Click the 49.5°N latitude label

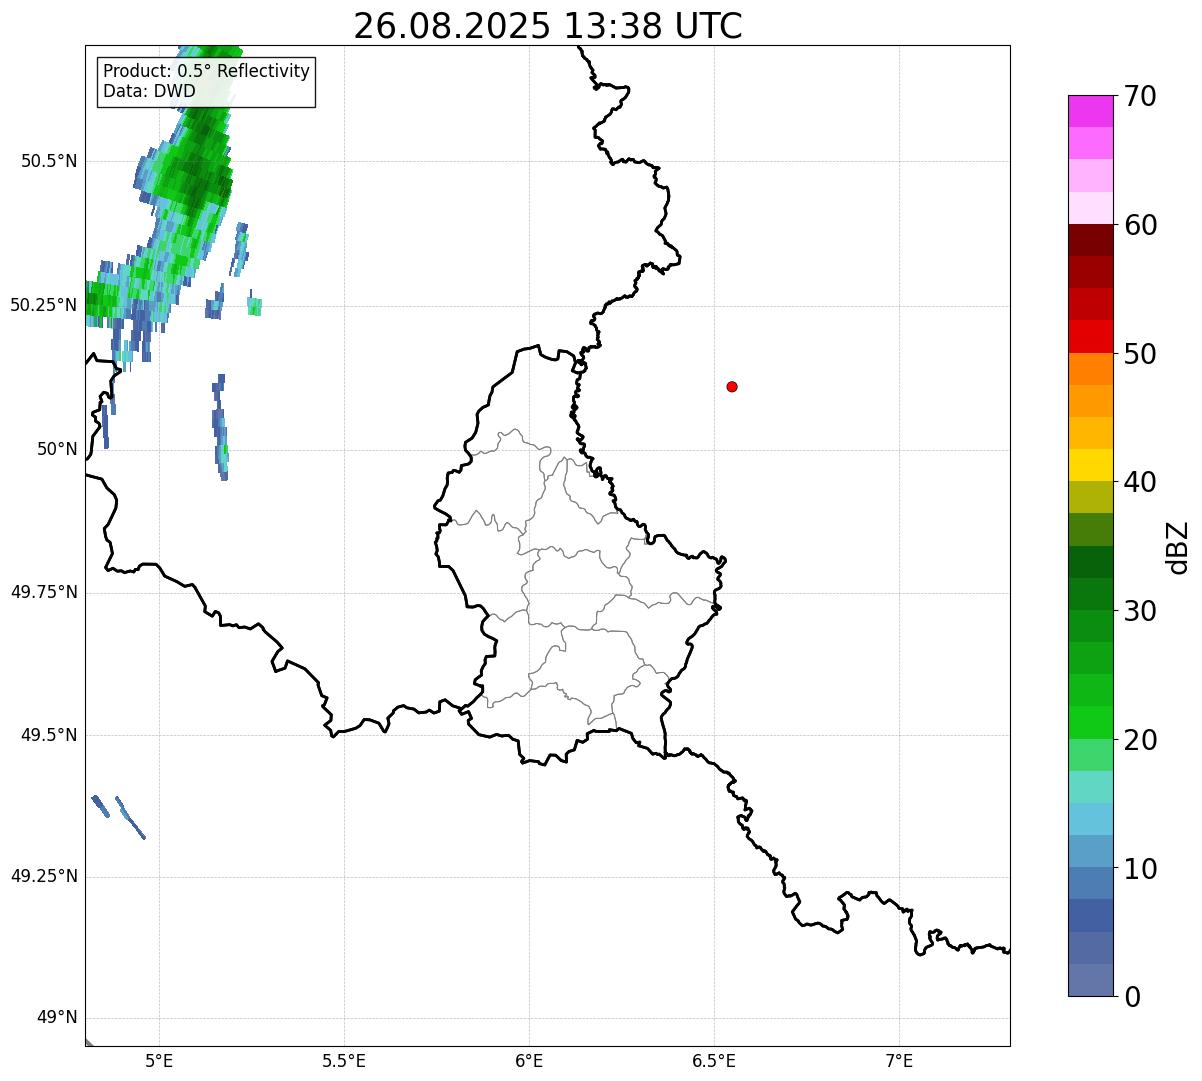click(x=49, y=735)
